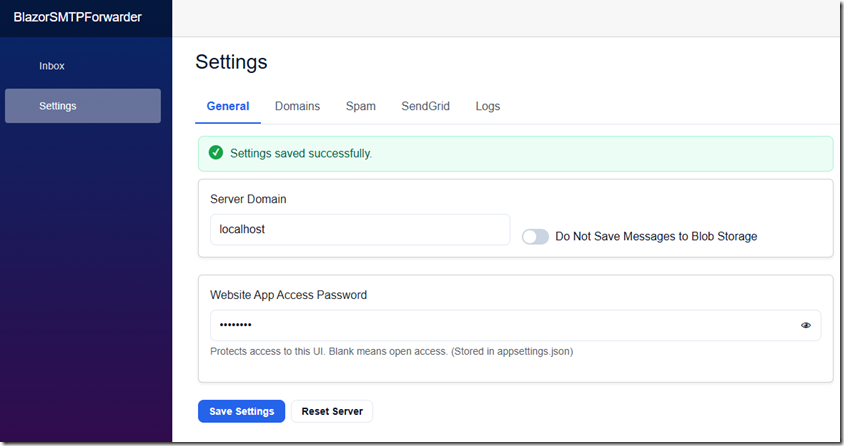This screenshot has width=844, height=446.
Task: Toggle Do Not Save Messages to Blob Storage
Action: [x=535, y=237]
